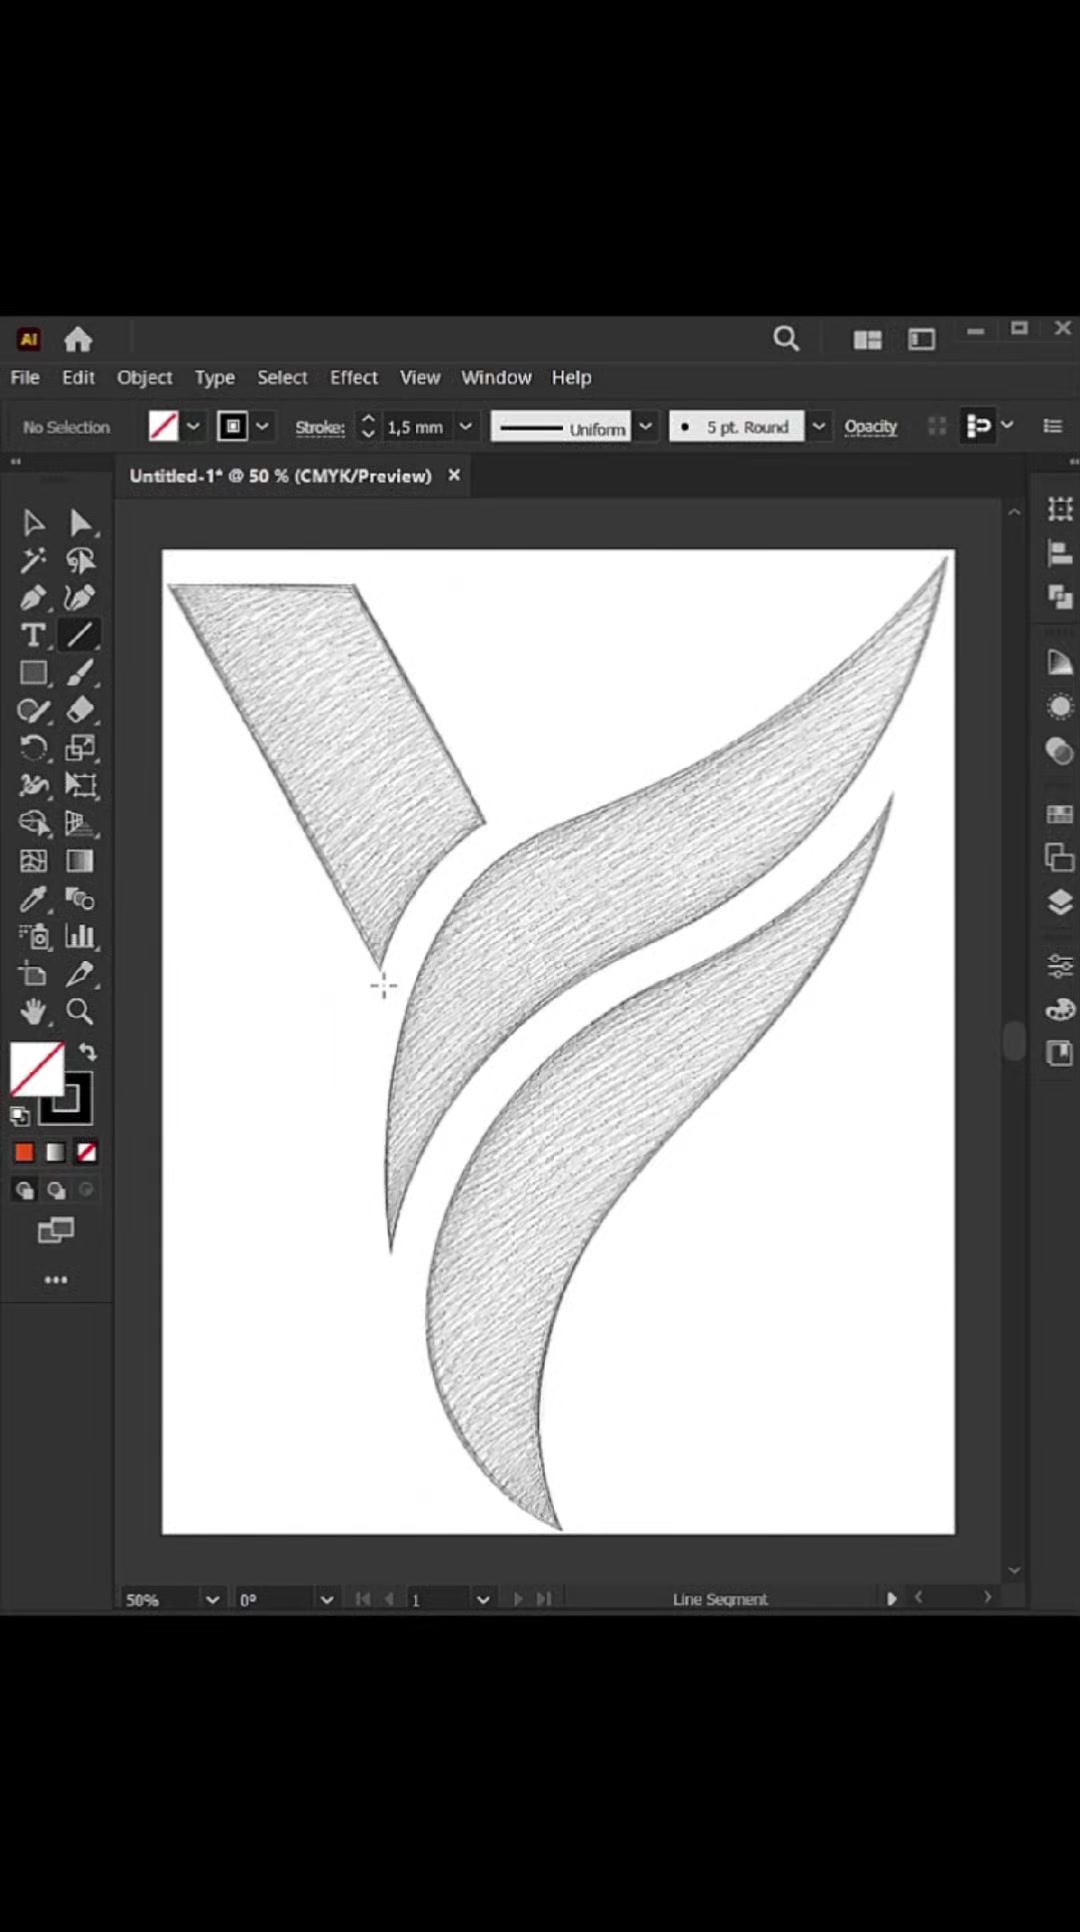Open the Edit menu
1080x1932 pixels.
coord(78,377)
